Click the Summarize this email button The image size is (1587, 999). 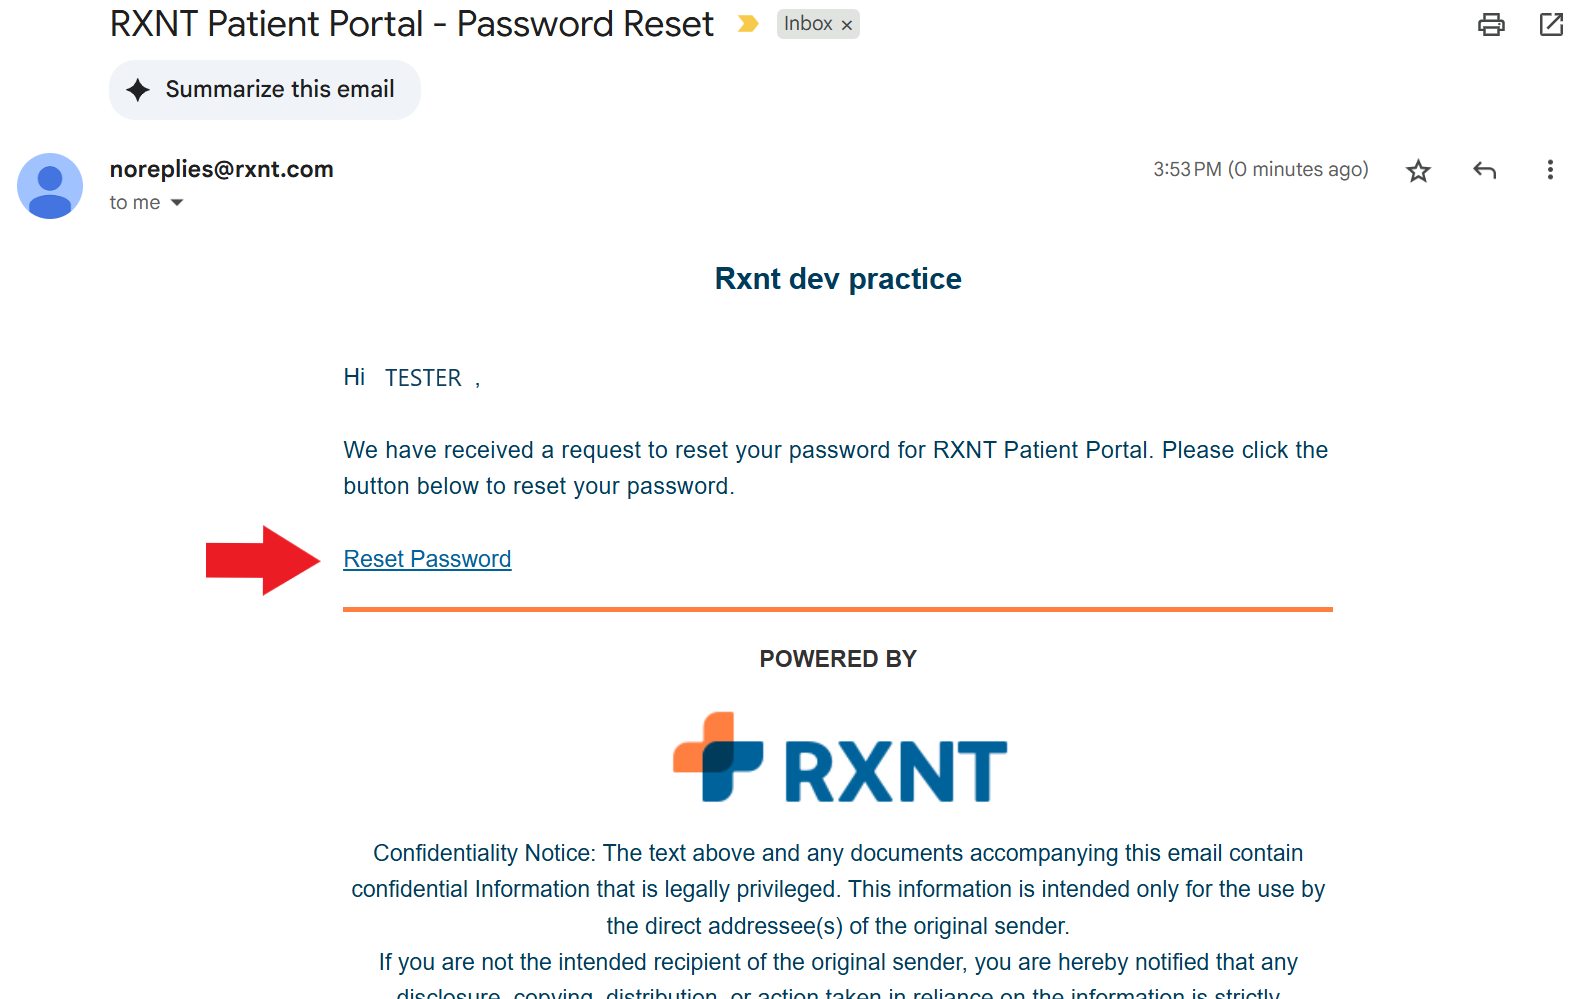264,90
